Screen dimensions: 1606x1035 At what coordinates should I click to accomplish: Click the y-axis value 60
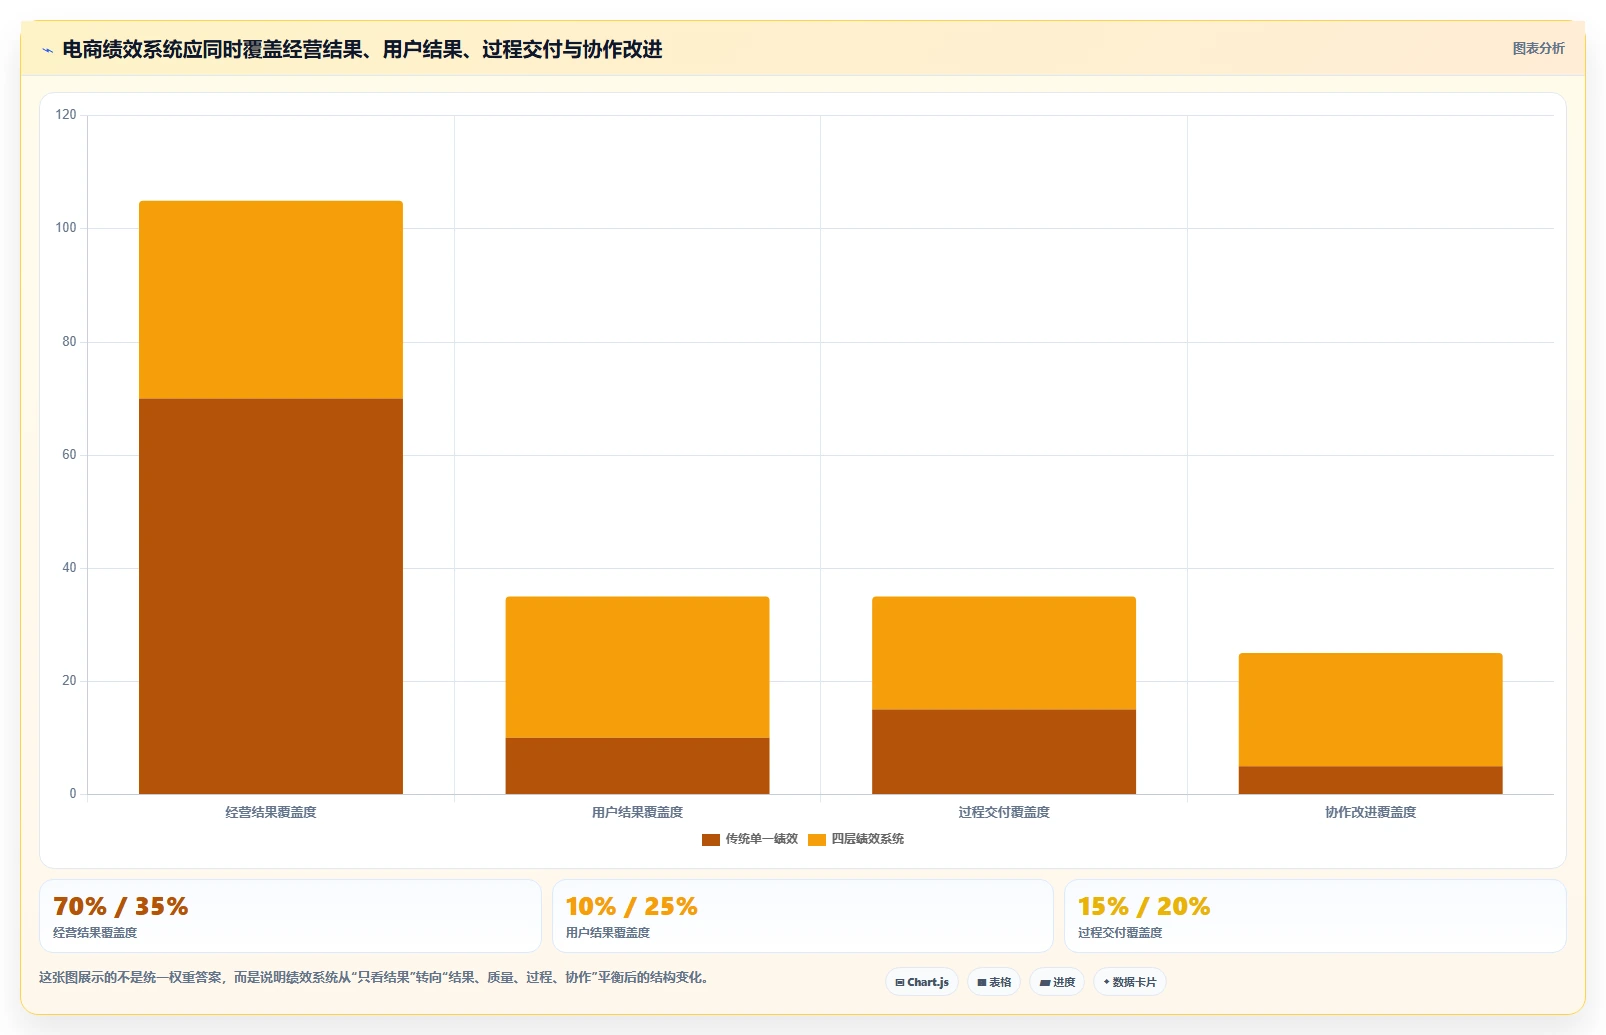pyautogui.click(x=69, y=455)
